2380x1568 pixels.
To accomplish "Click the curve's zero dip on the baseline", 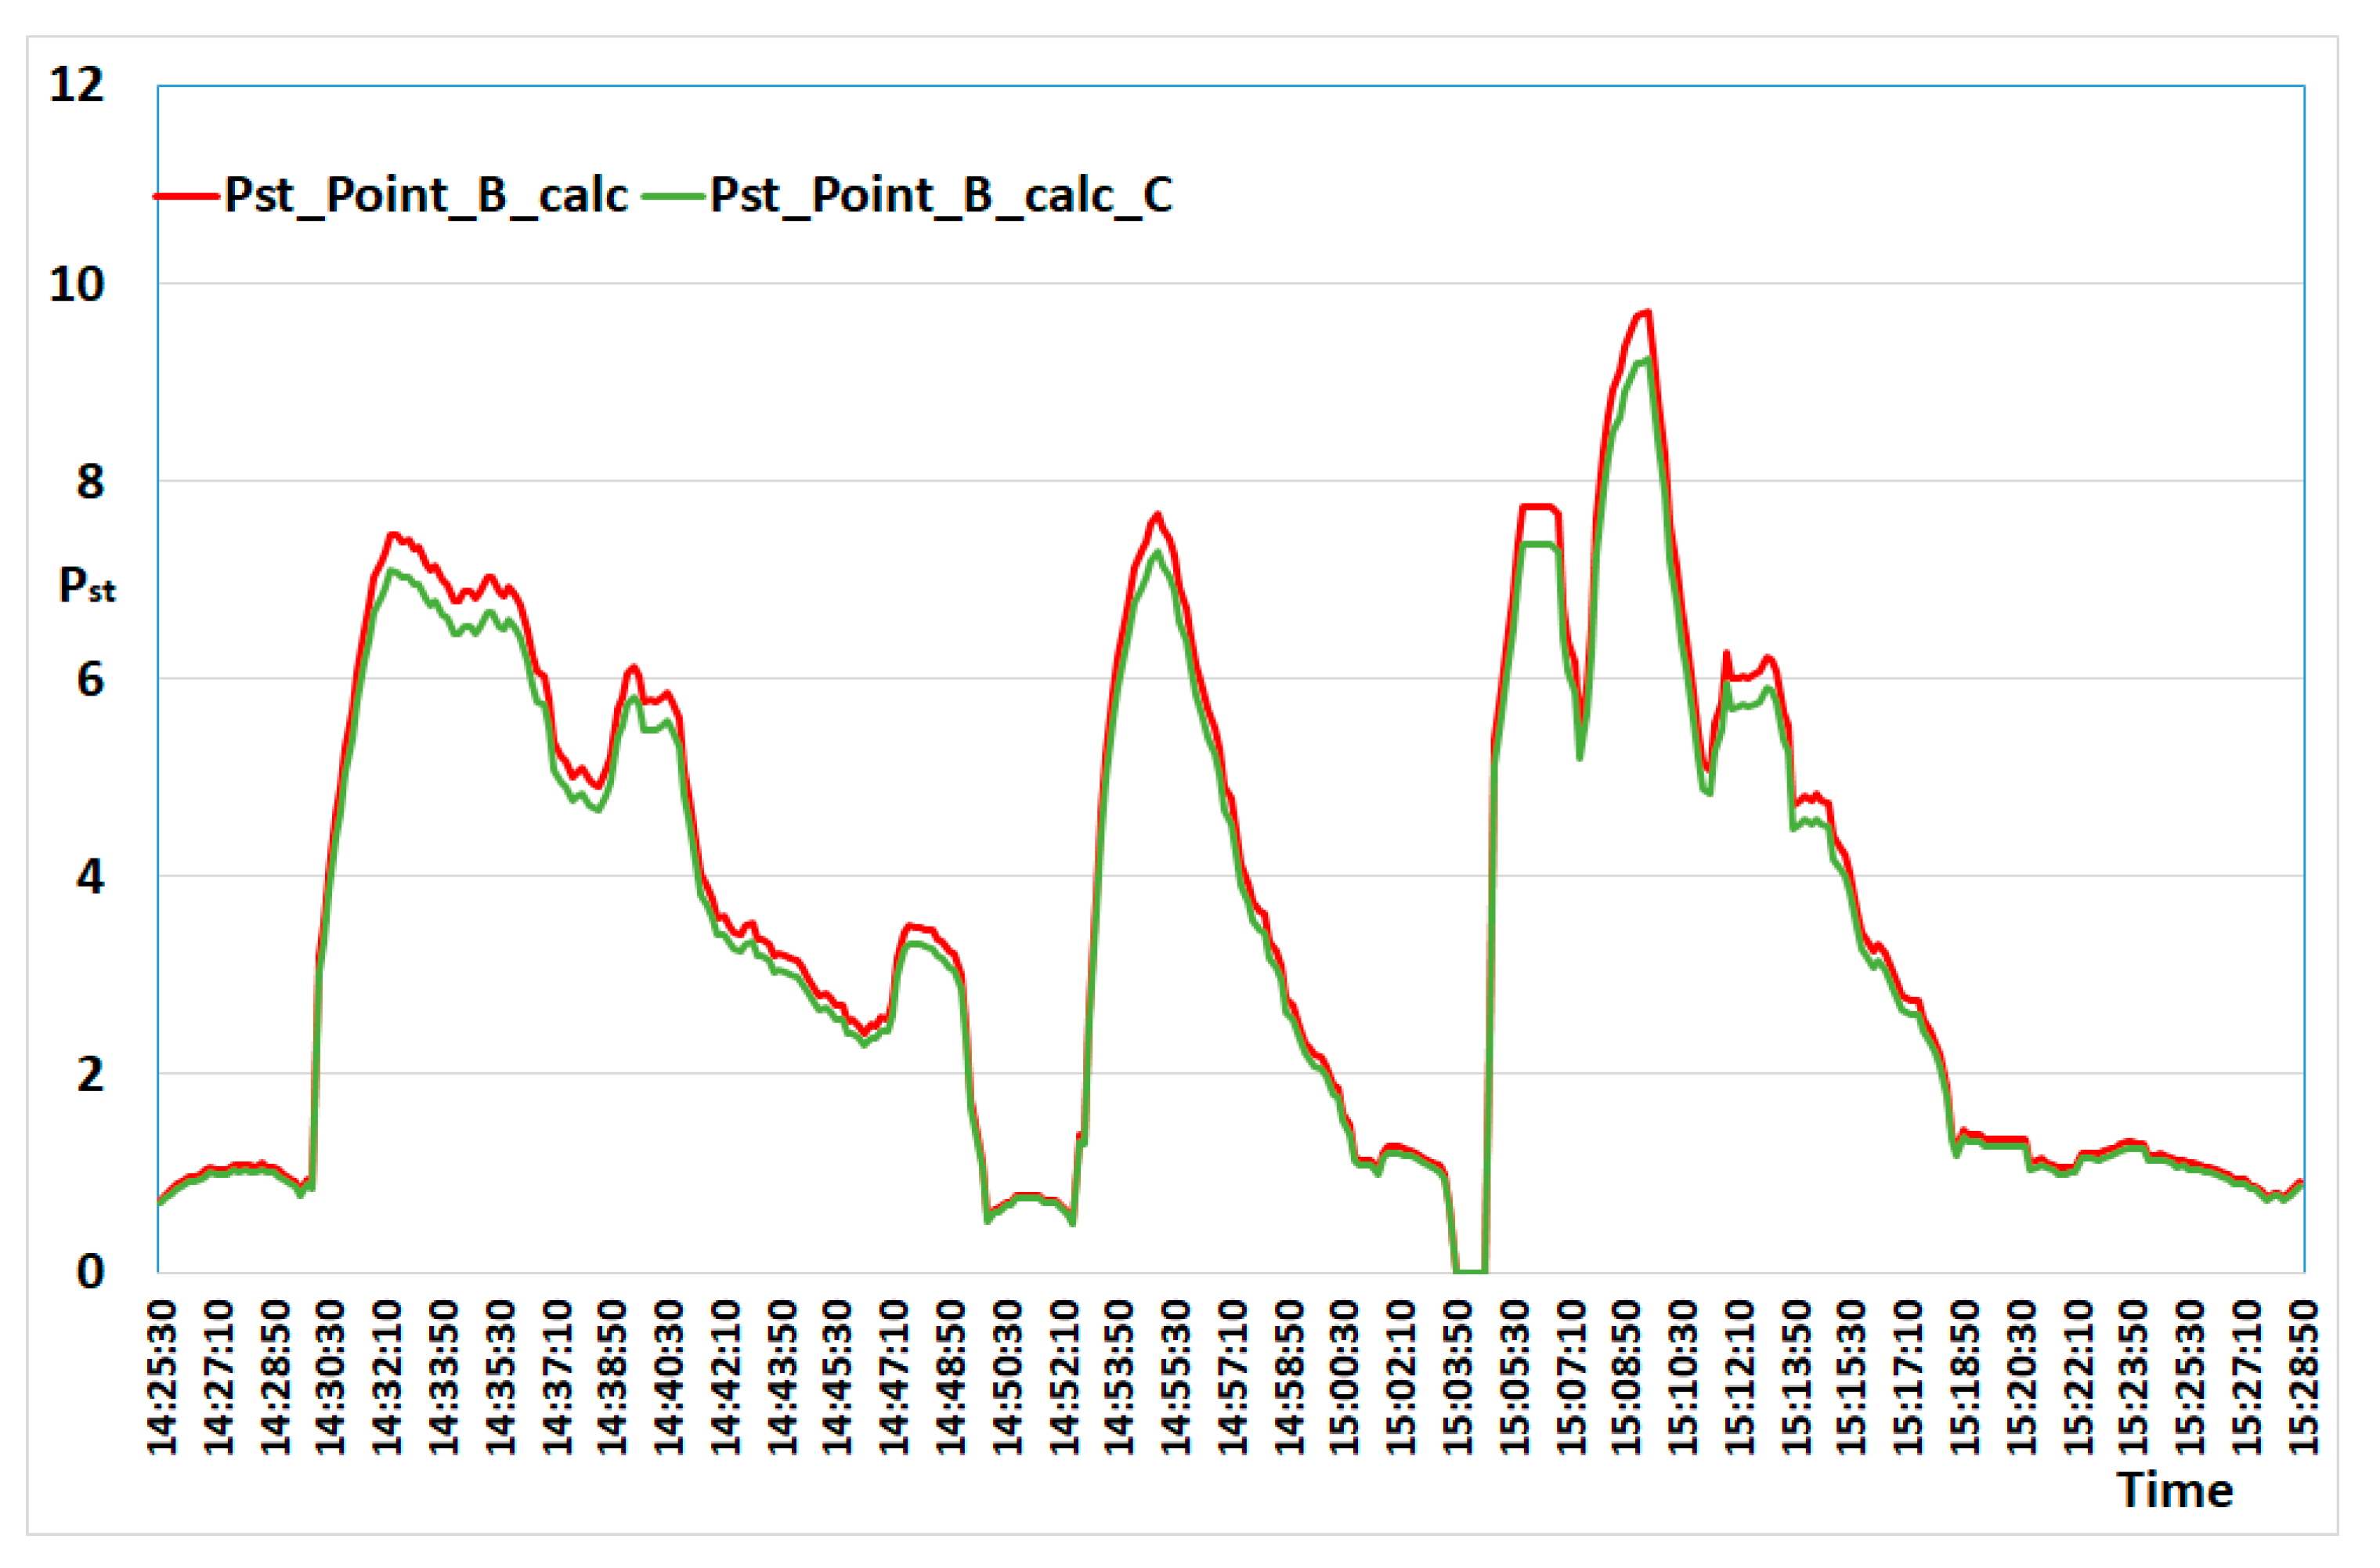I will 1470,1271.
